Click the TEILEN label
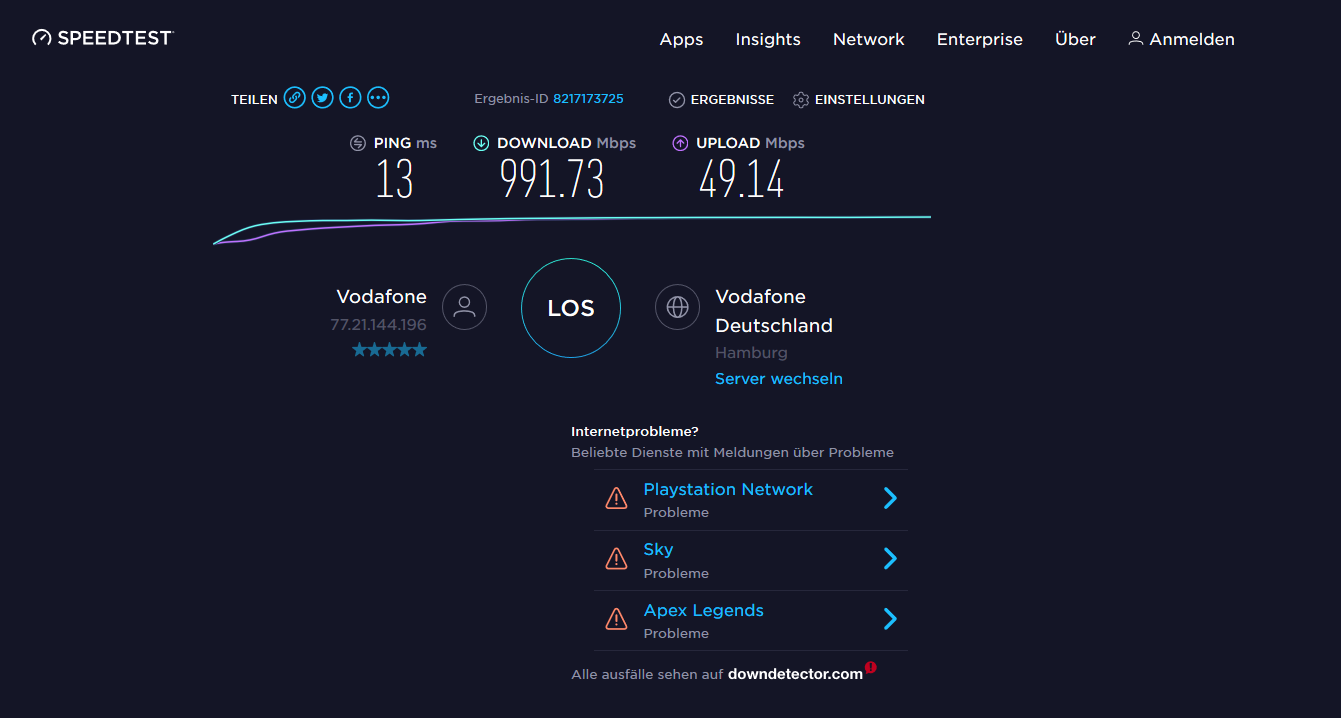 click(254, 100)
